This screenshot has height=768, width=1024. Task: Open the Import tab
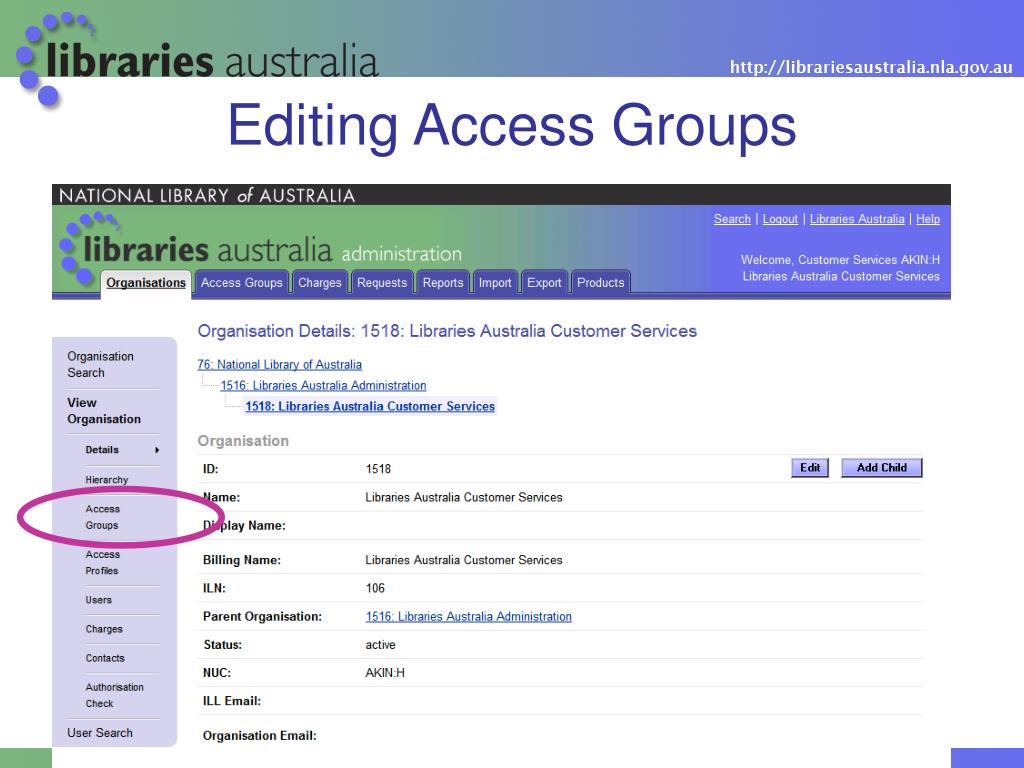[x=495, y=283]
